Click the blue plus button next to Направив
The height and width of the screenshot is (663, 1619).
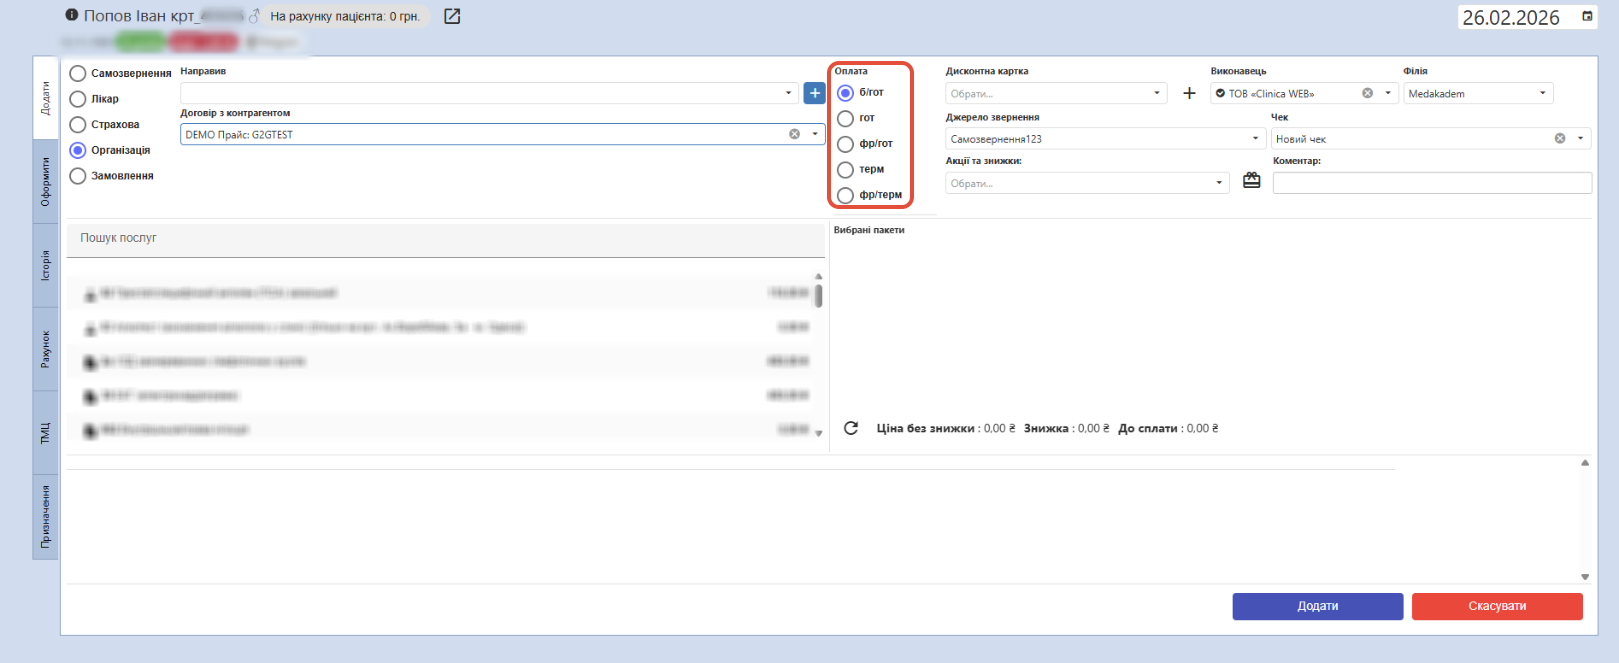coord(815,93)
